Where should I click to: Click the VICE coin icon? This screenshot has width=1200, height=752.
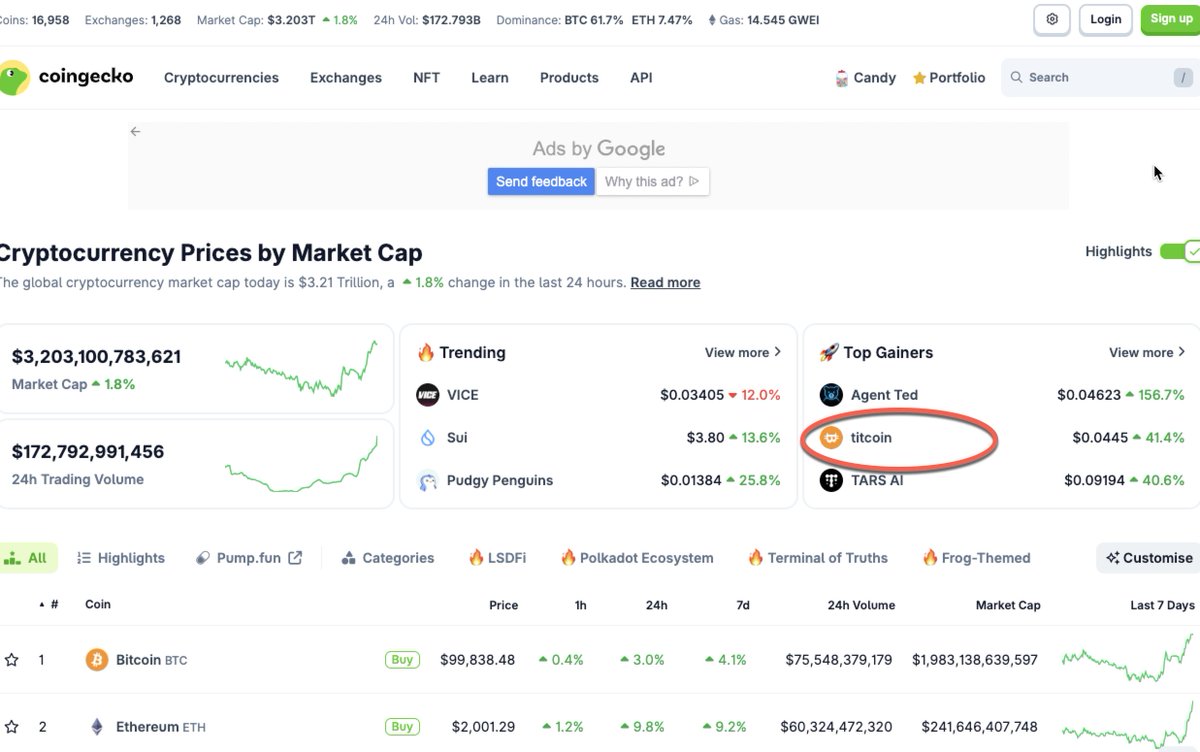point(427,395)
